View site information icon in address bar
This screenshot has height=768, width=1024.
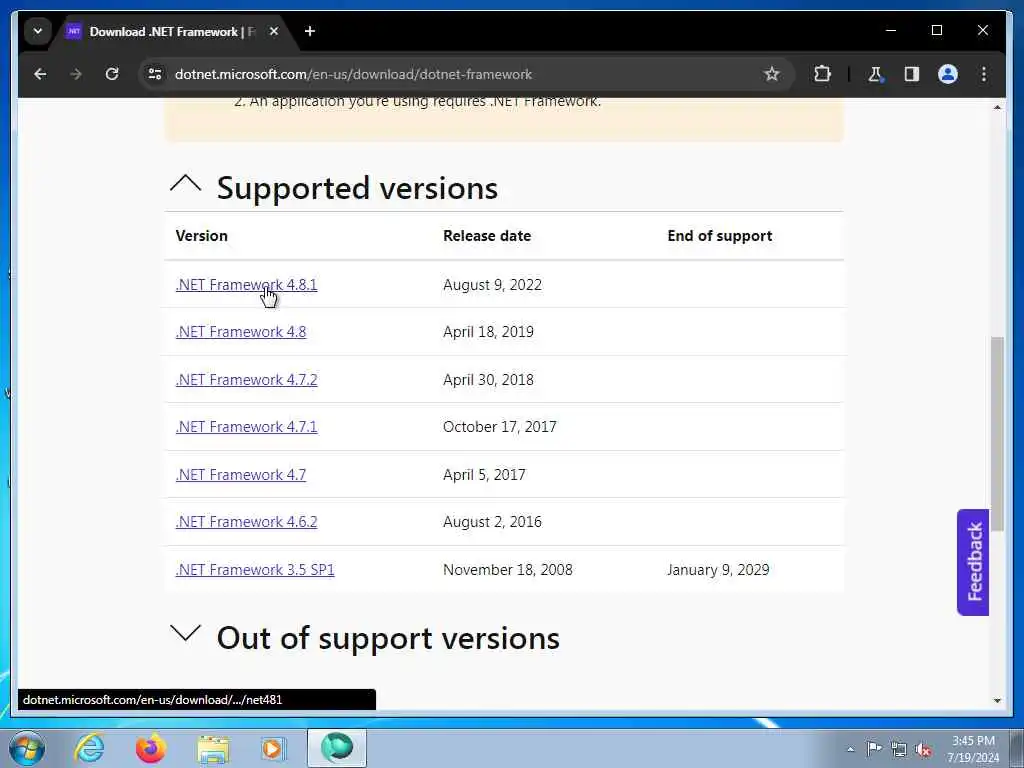pyautogui.click(x=155, y=74)
